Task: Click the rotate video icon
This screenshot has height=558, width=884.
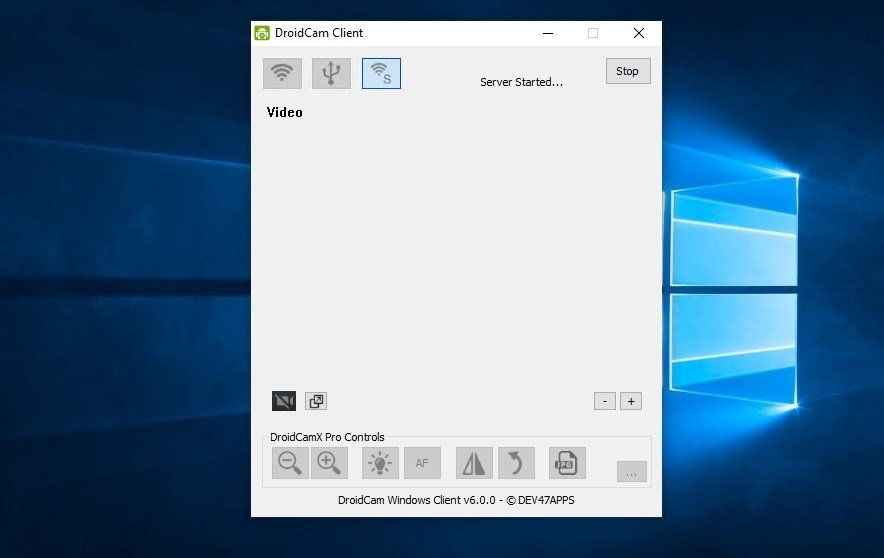Action: tap(516, 463)
